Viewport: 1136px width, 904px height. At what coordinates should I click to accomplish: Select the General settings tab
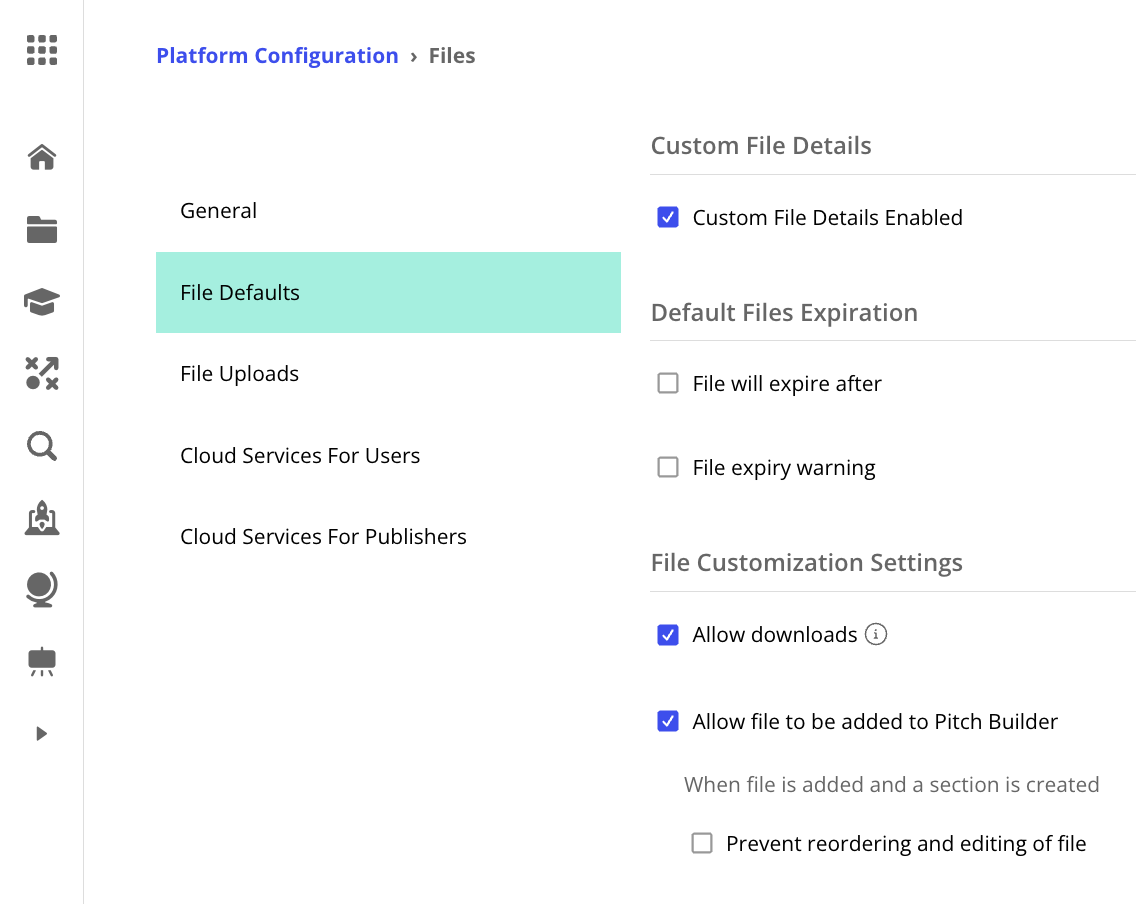219,211
